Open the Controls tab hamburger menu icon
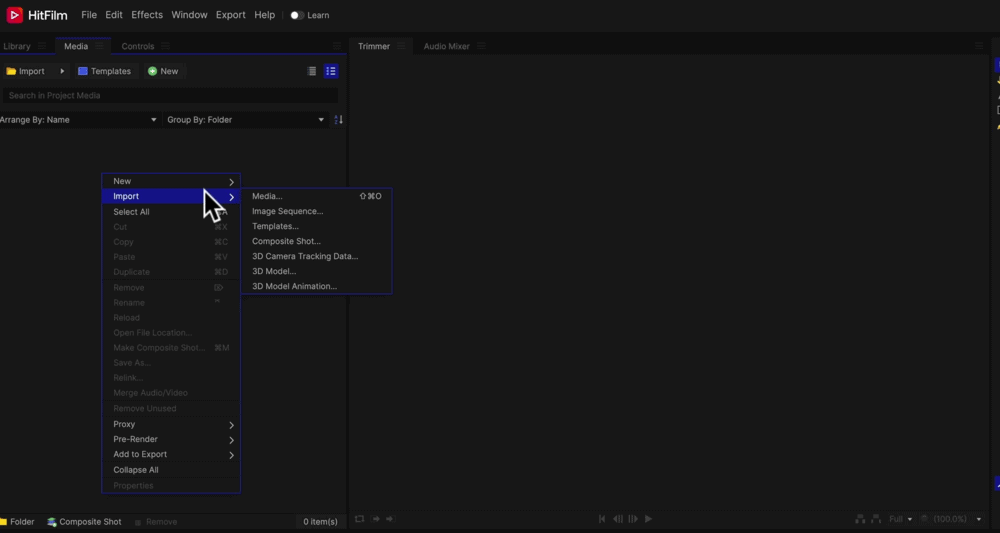 click(x=166, y=46)
